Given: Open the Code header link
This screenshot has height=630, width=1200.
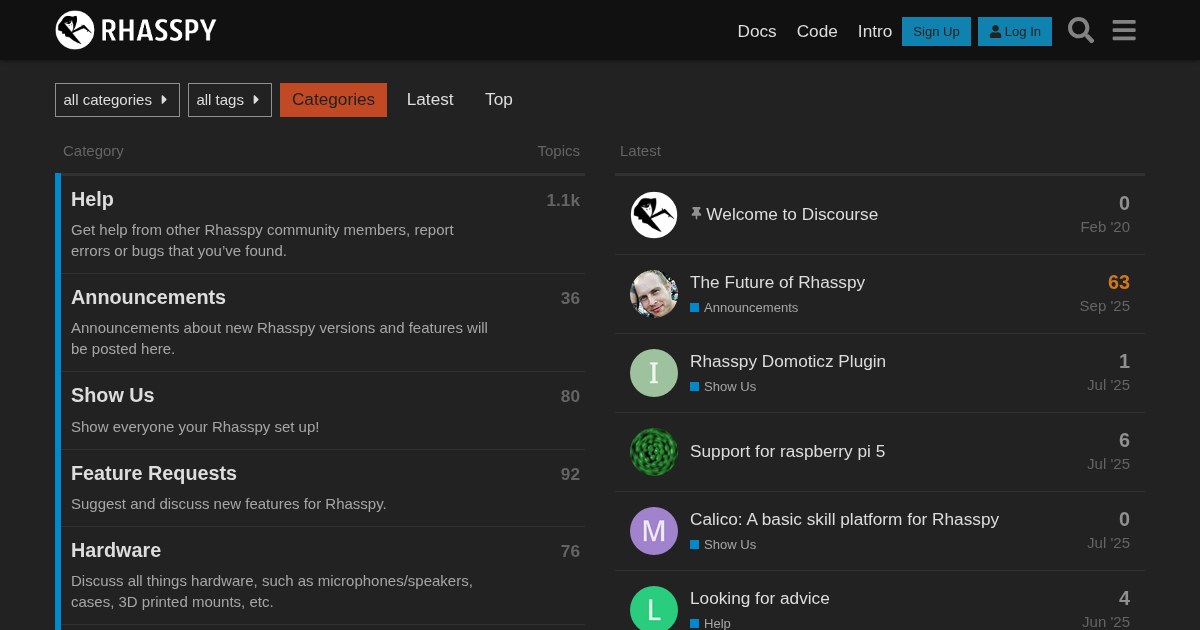Looking at the screenshot, I should (x=817, y=31).
